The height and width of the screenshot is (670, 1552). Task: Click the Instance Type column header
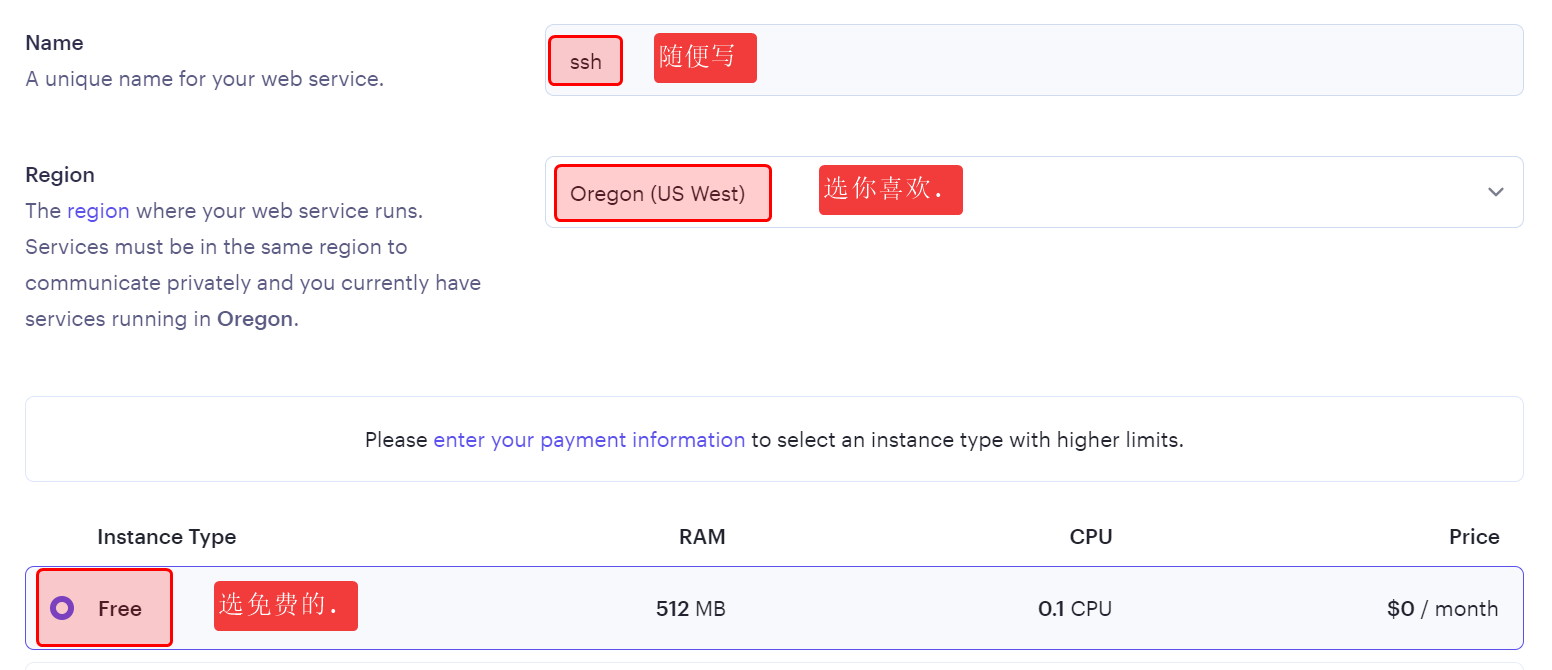[x=166, y=537]
